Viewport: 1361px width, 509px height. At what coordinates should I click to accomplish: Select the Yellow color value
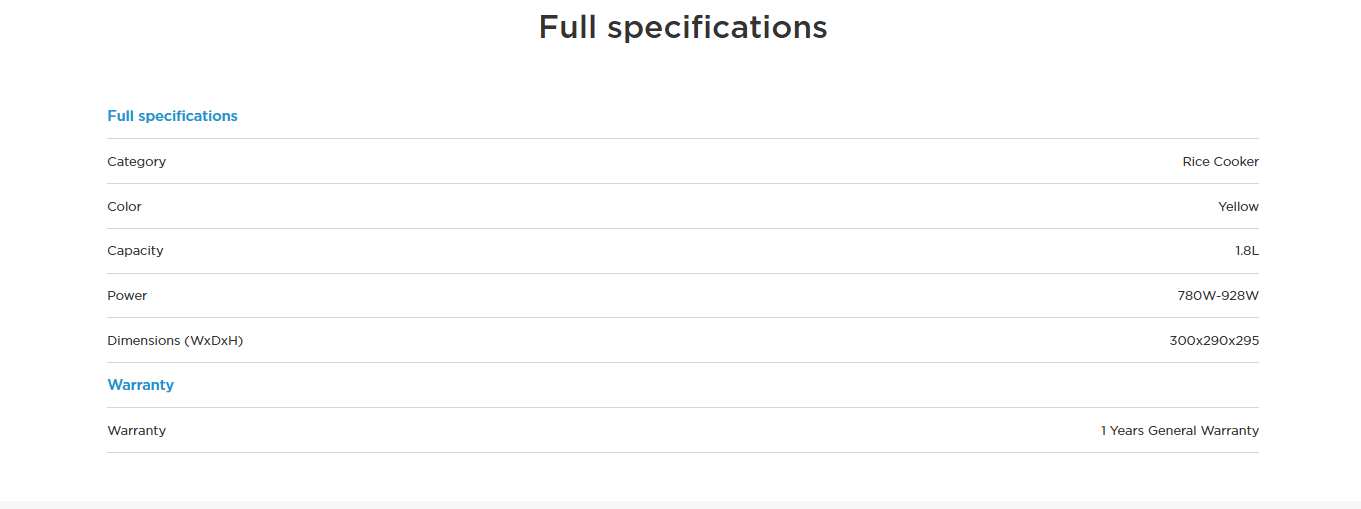(x=1238, y=206)
